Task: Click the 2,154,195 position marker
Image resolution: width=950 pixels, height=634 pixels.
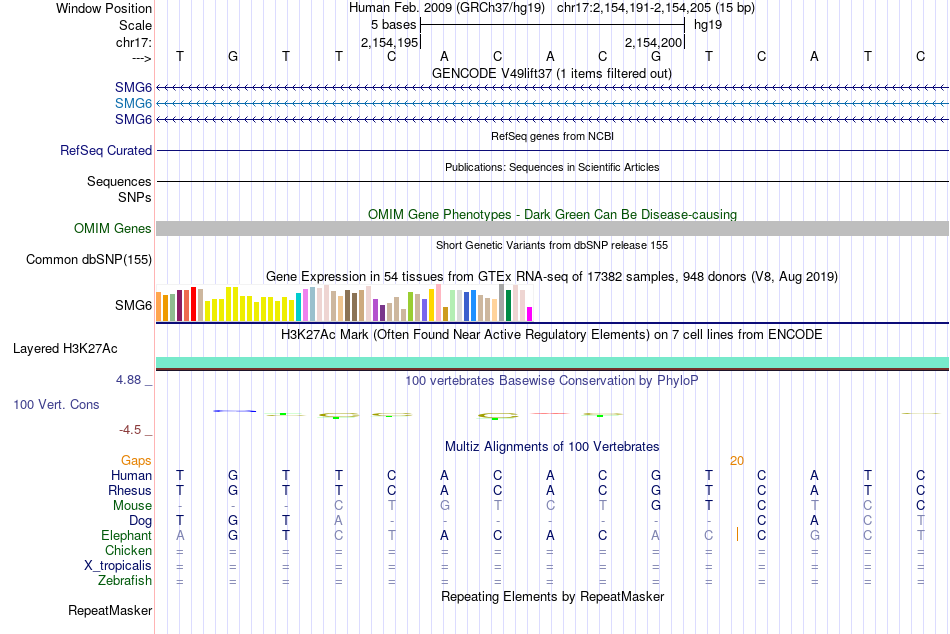Action: [x=390, y=42]
